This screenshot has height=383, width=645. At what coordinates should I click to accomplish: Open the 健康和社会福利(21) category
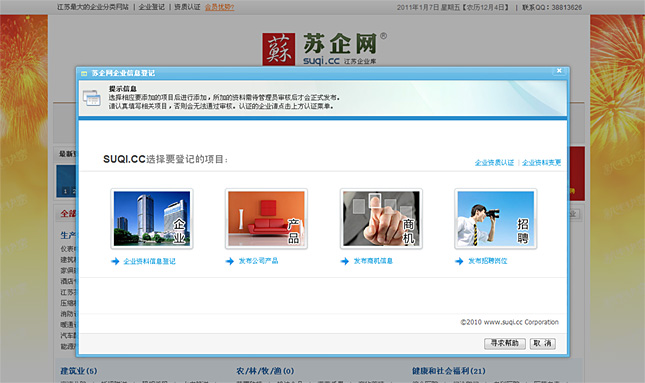pyautogui.click(x=449, y=371)
